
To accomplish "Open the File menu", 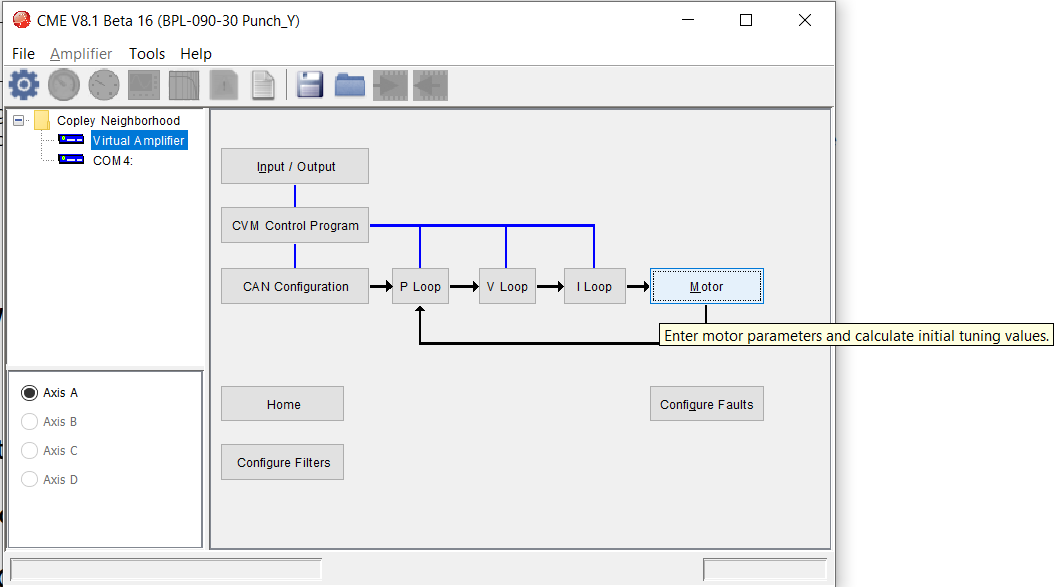I will 24,54.
